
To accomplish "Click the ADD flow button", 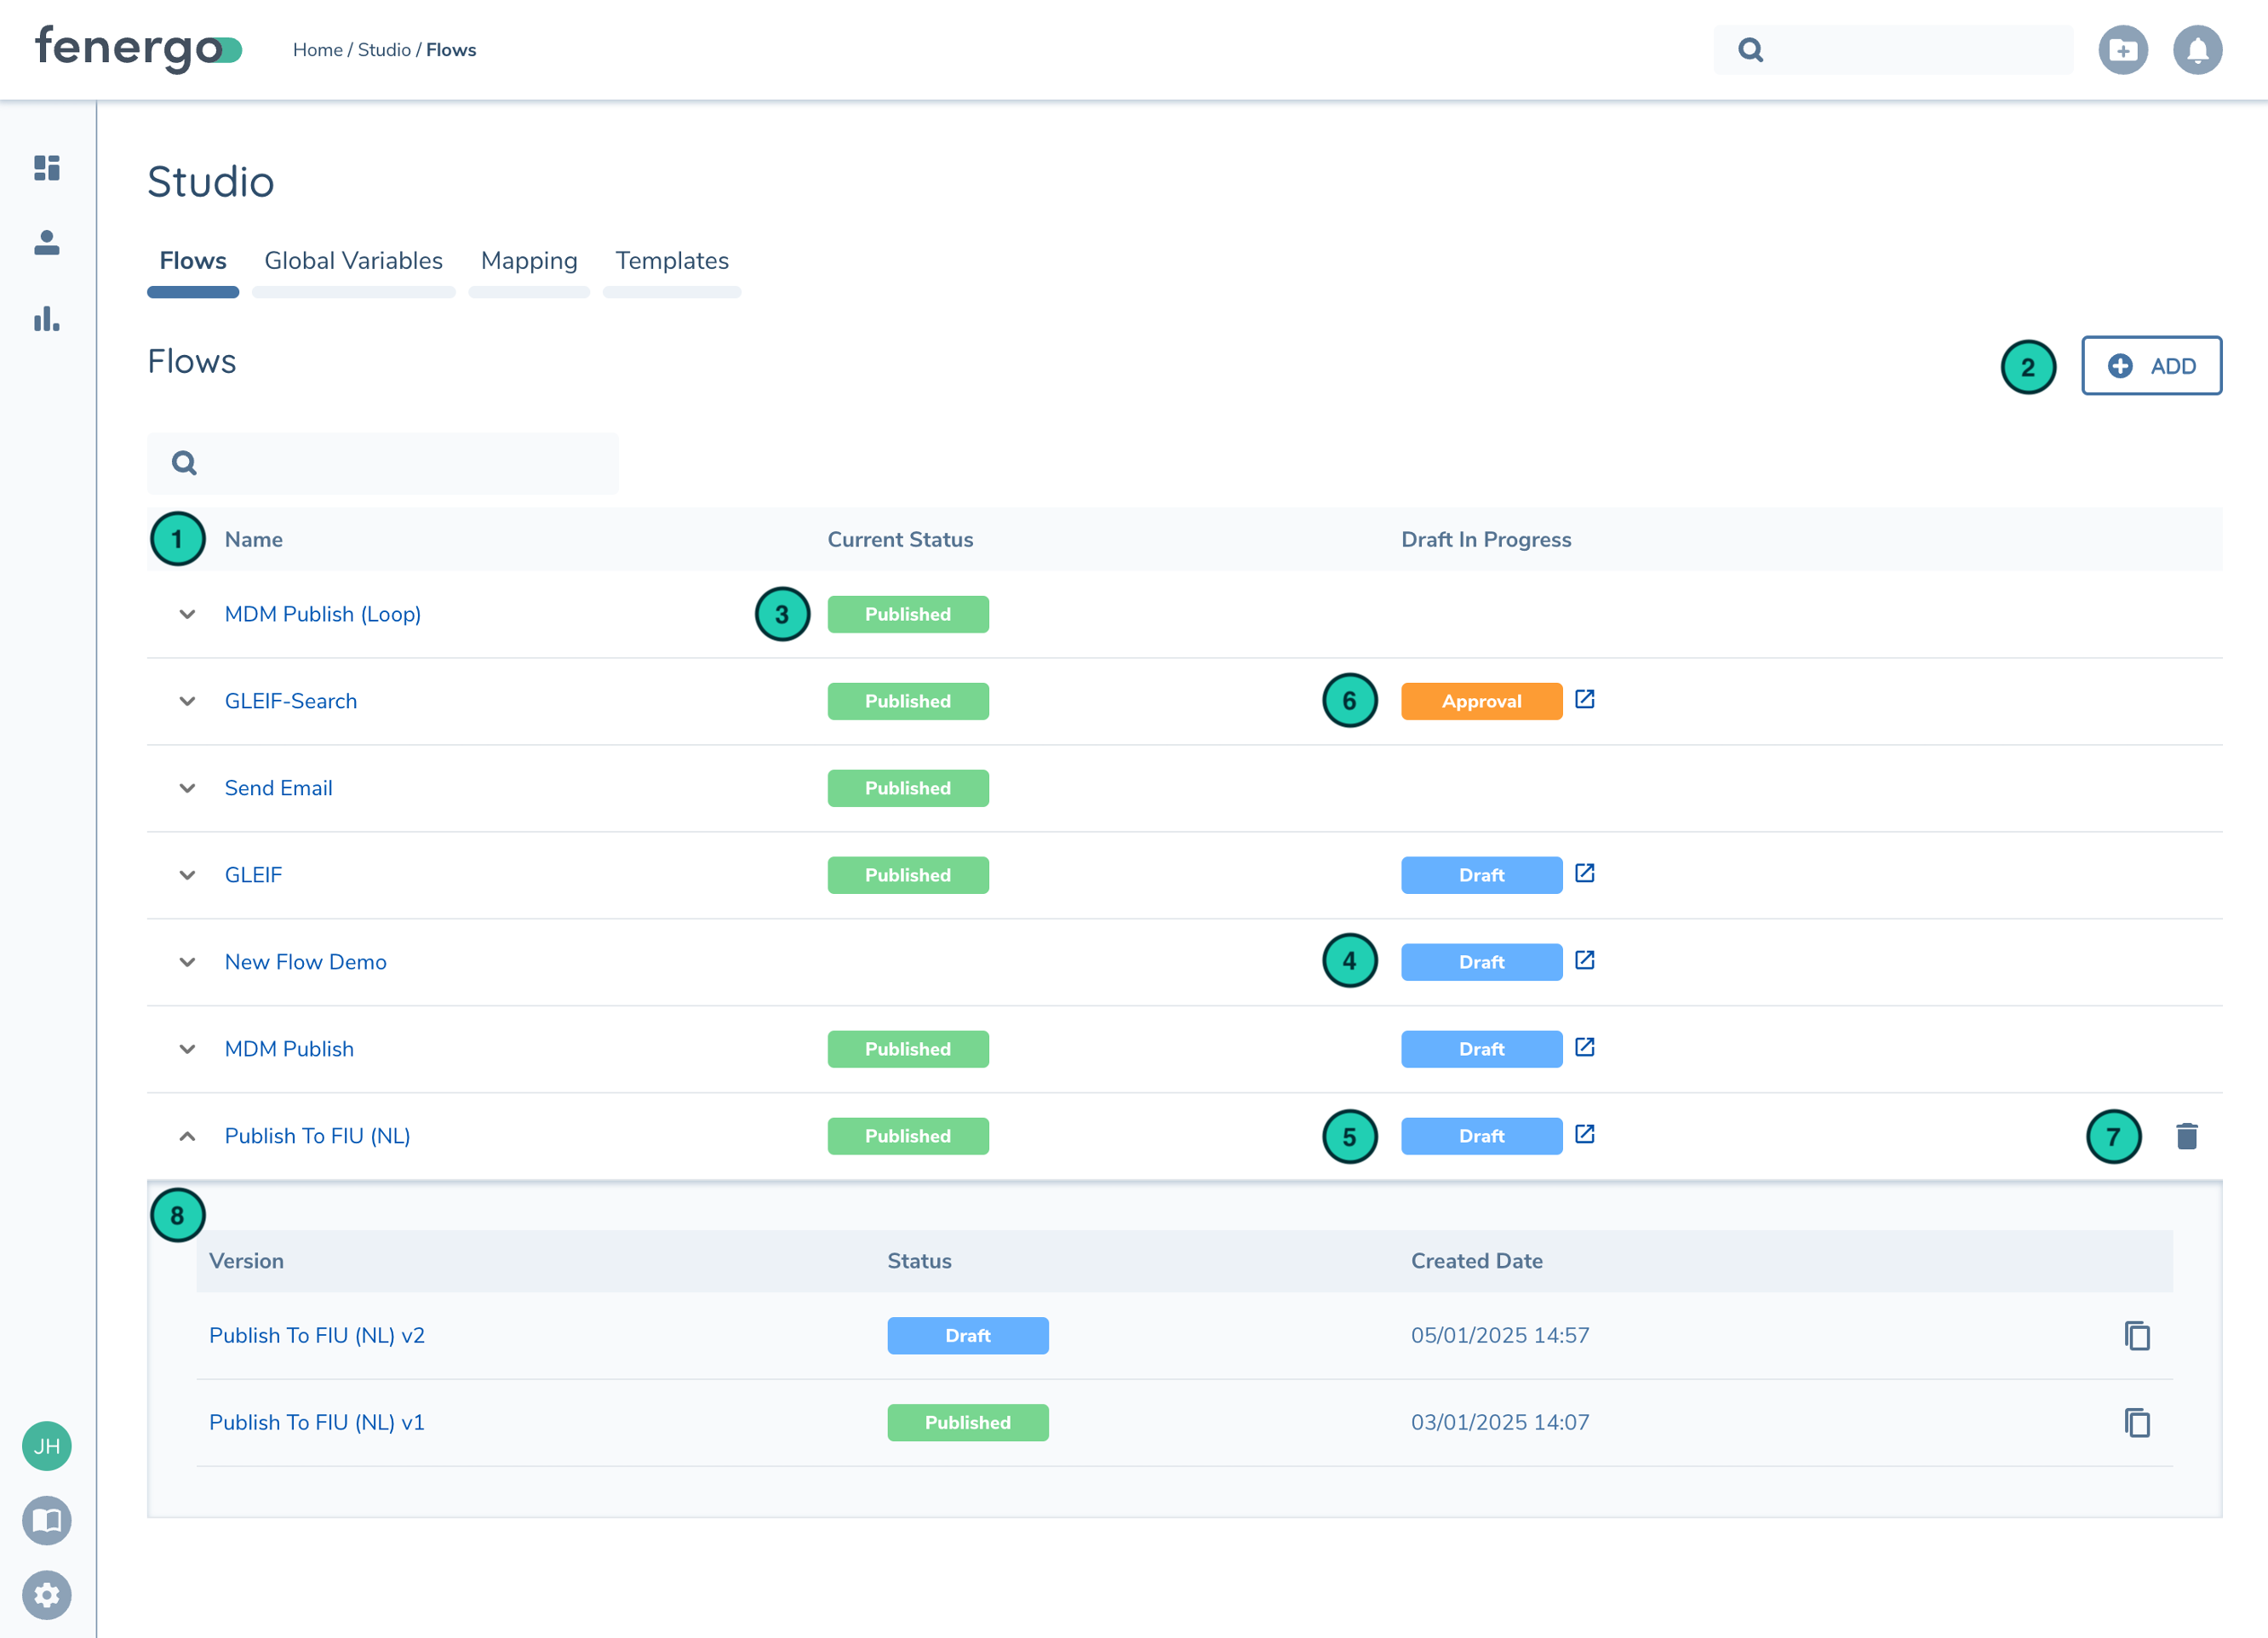I will tap(2151, 366).
